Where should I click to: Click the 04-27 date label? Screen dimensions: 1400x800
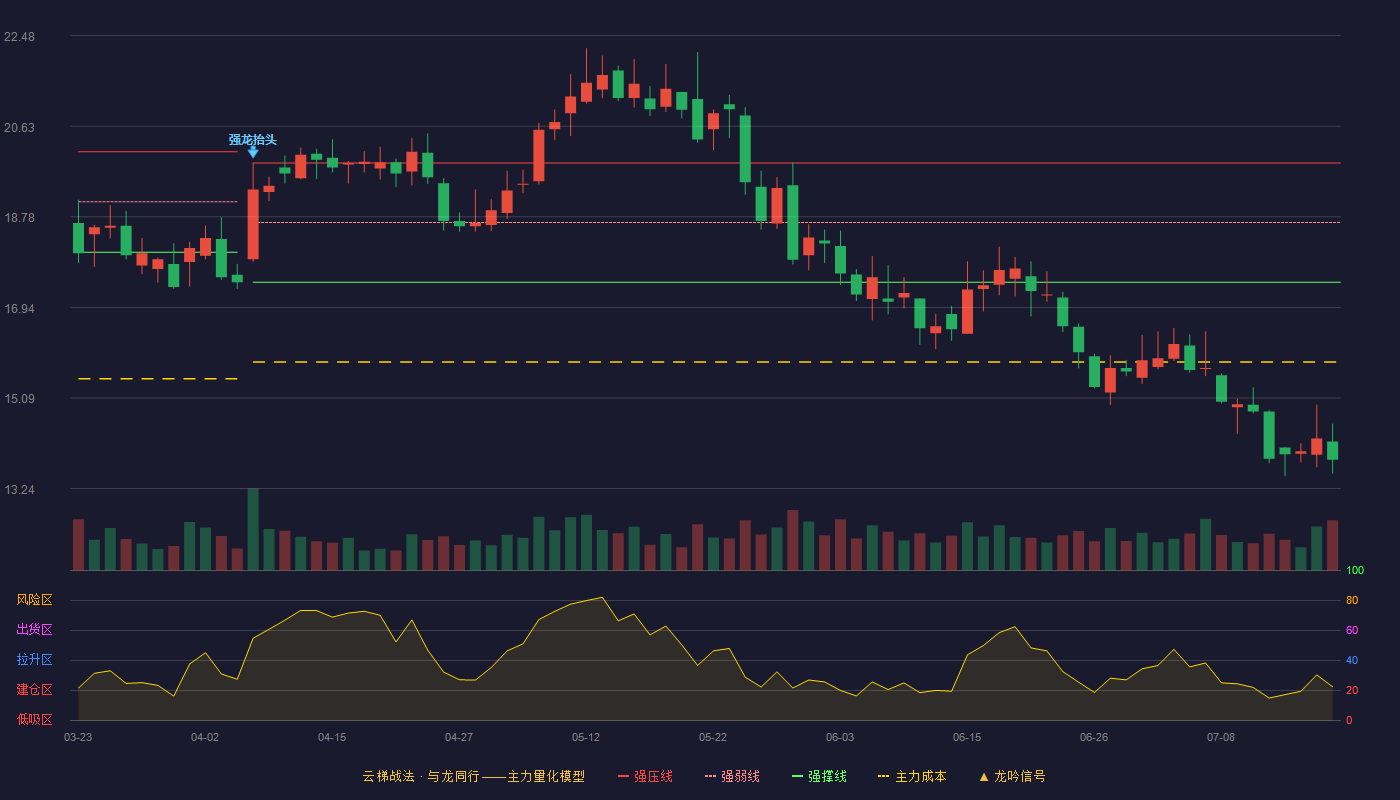pyautogui.click(x=459, y=737)
